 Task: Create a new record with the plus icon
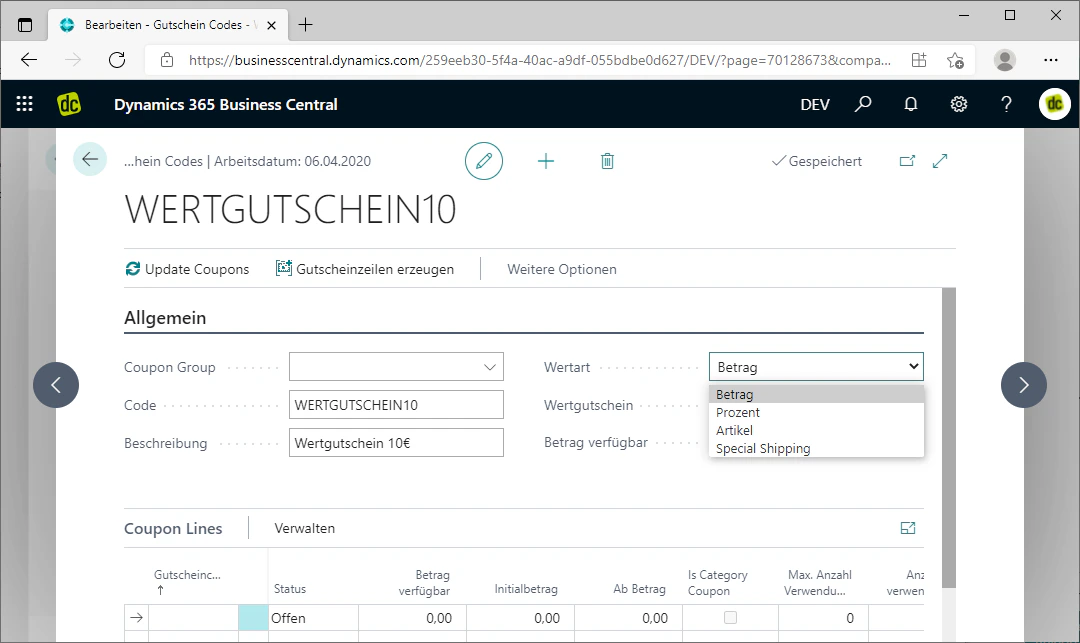(546, 161)
